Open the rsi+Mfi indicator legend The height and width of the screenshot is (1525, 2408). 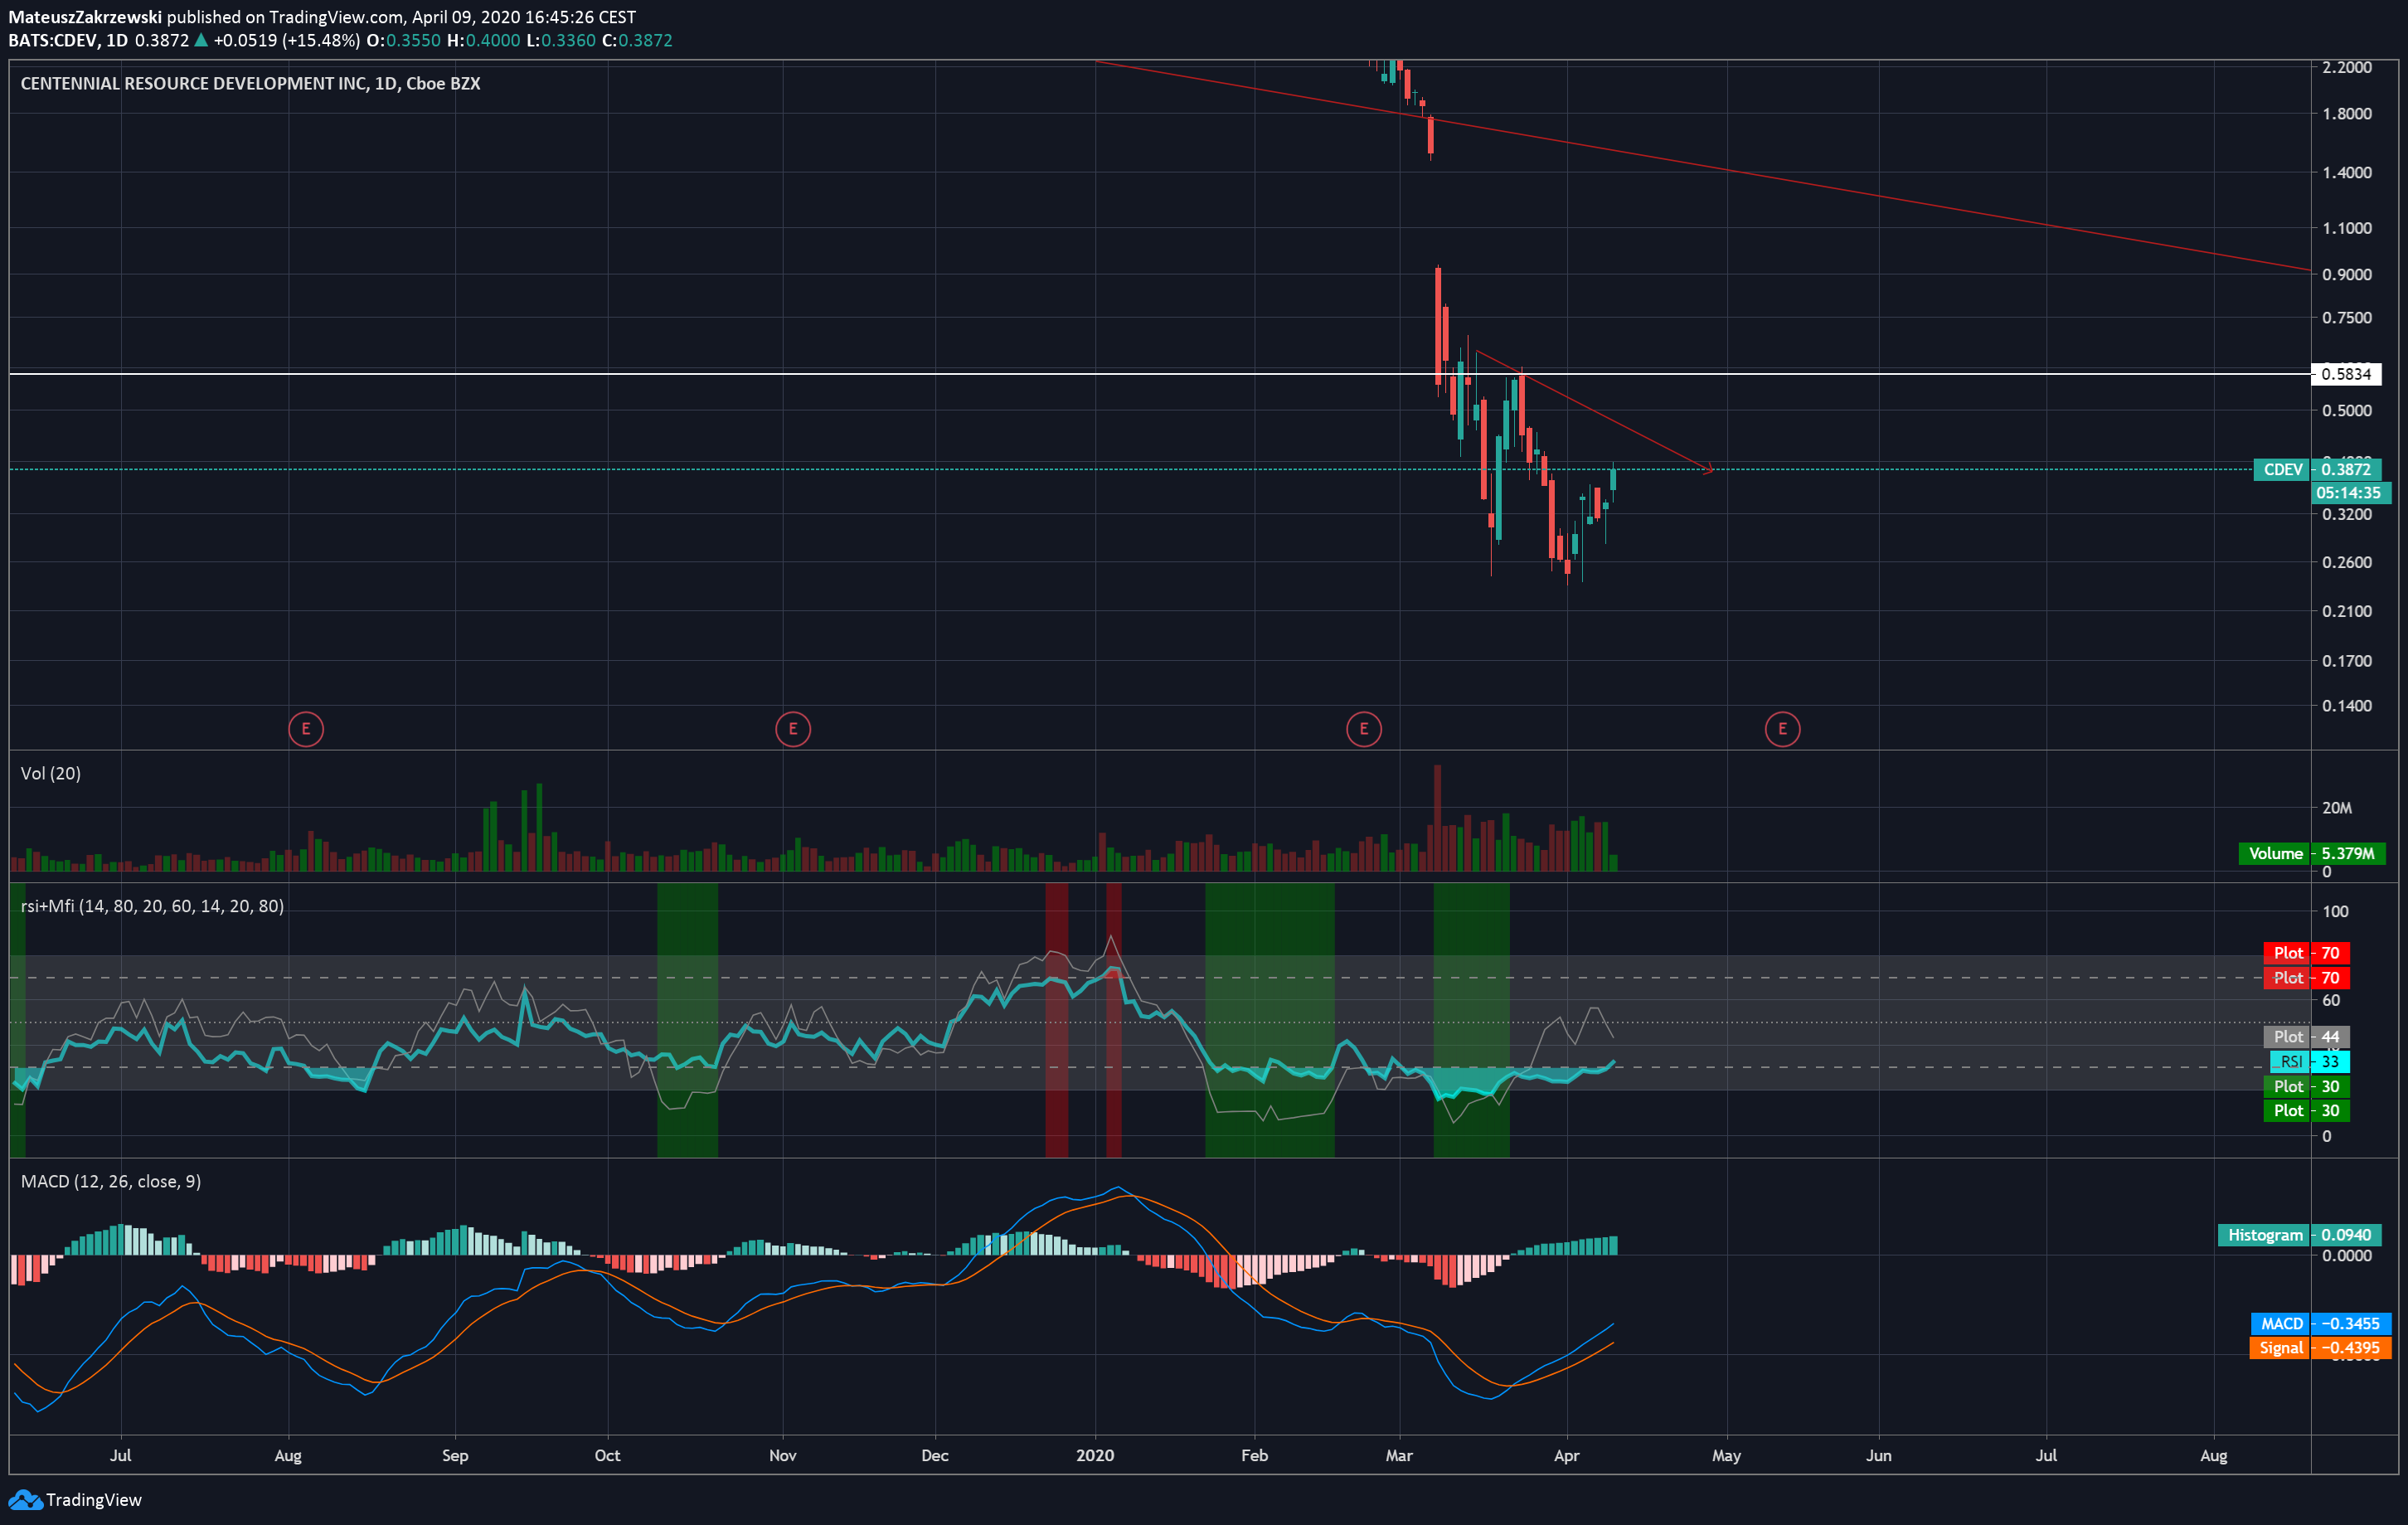(152, 906)
